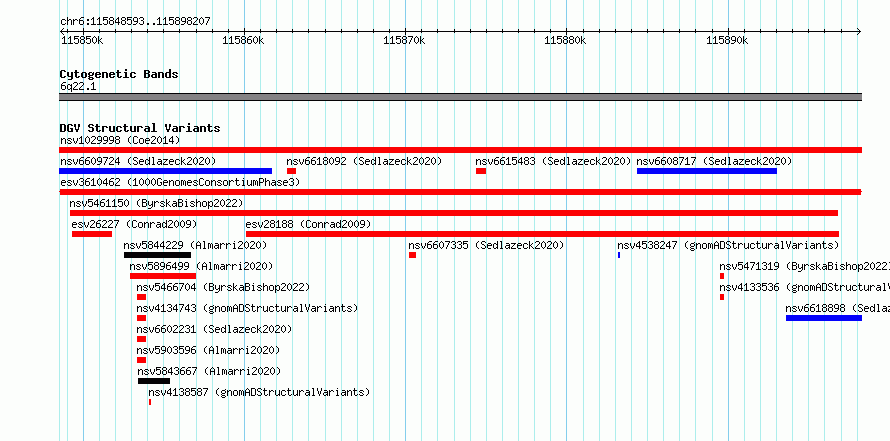Screen dimensions: 890x441
Task: Open the esv3610462 (1000GenomesConsortiumPhase3) label
Action: 180,182
